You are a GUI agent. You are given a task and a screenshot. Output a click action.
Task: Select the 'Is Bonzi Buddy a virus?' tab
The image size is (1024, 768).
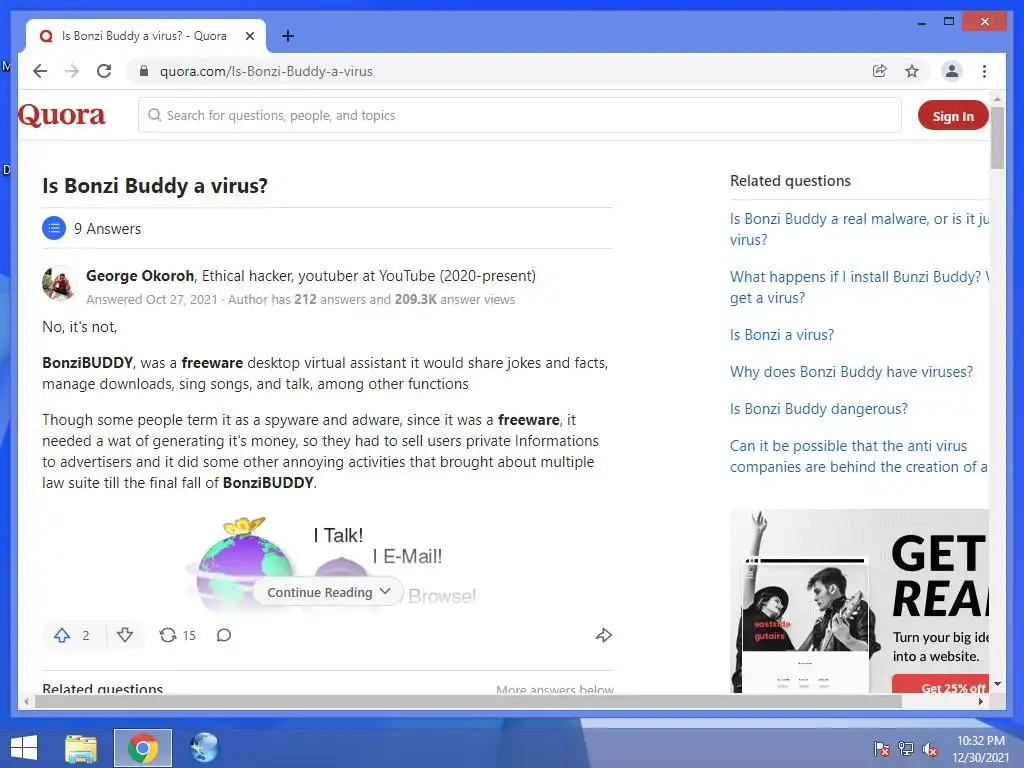pyautogui.click(x=145, y=36)
